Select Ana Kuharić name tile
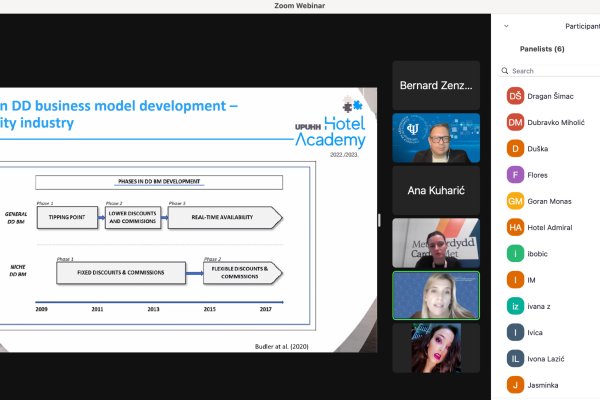The width and height of the screenshot is (600, 400). (x=435, y=190)
